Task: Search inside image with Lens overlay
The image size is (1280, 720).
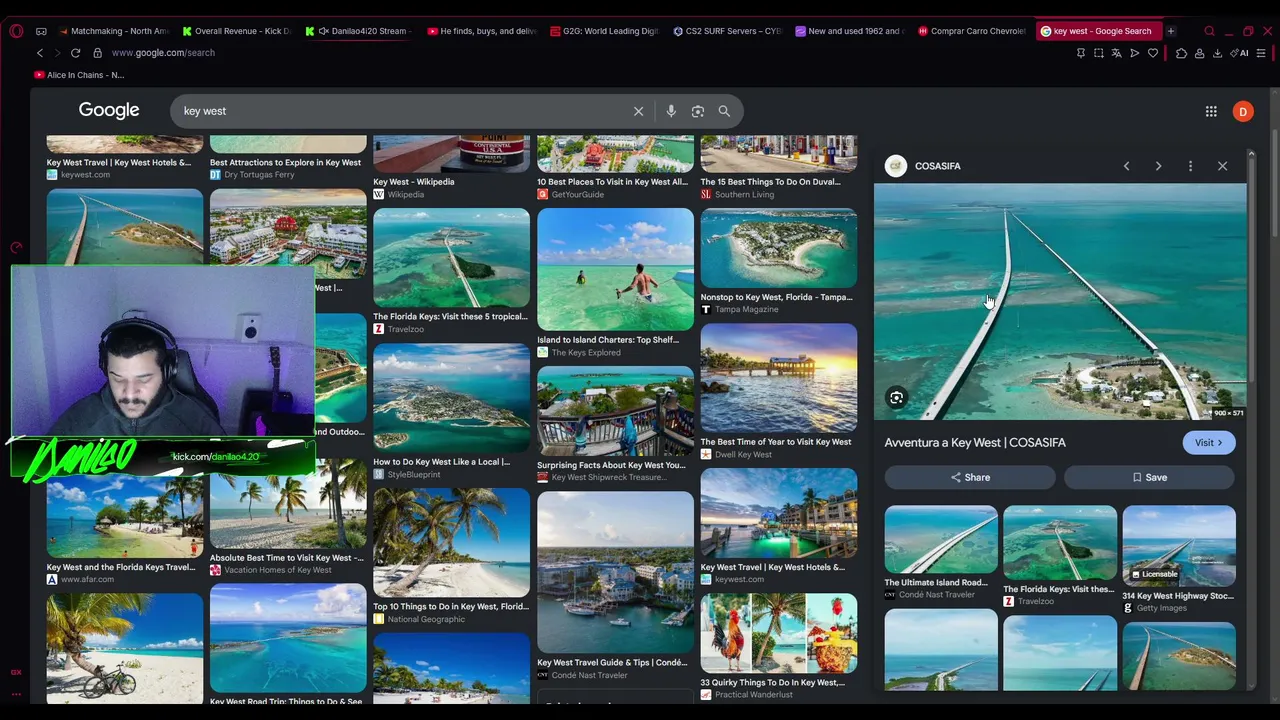Action: pos(896,398)
